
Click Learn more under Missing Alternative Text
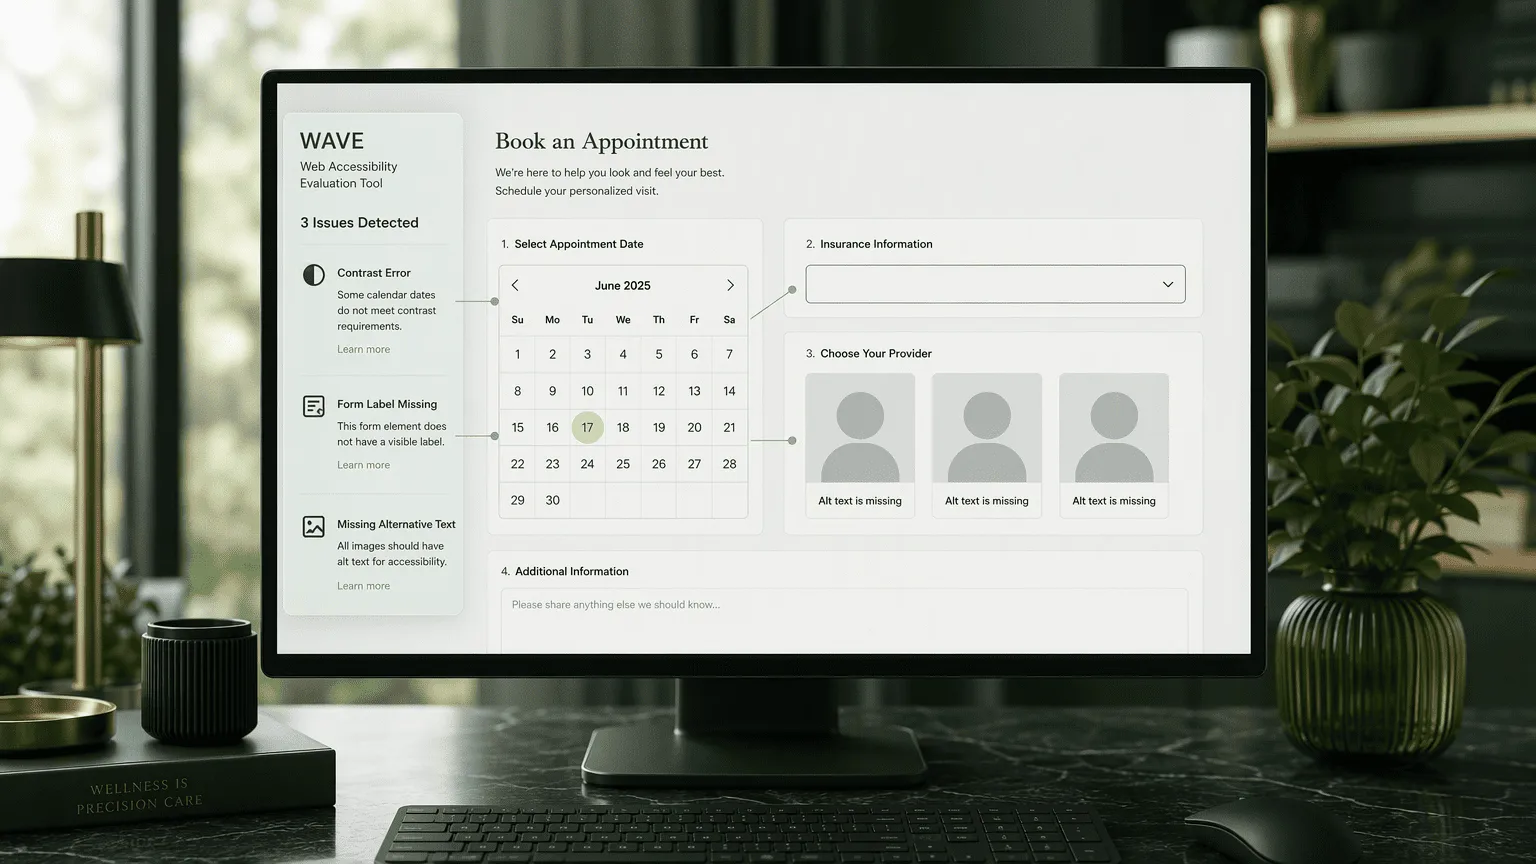(x=364, y=586)
